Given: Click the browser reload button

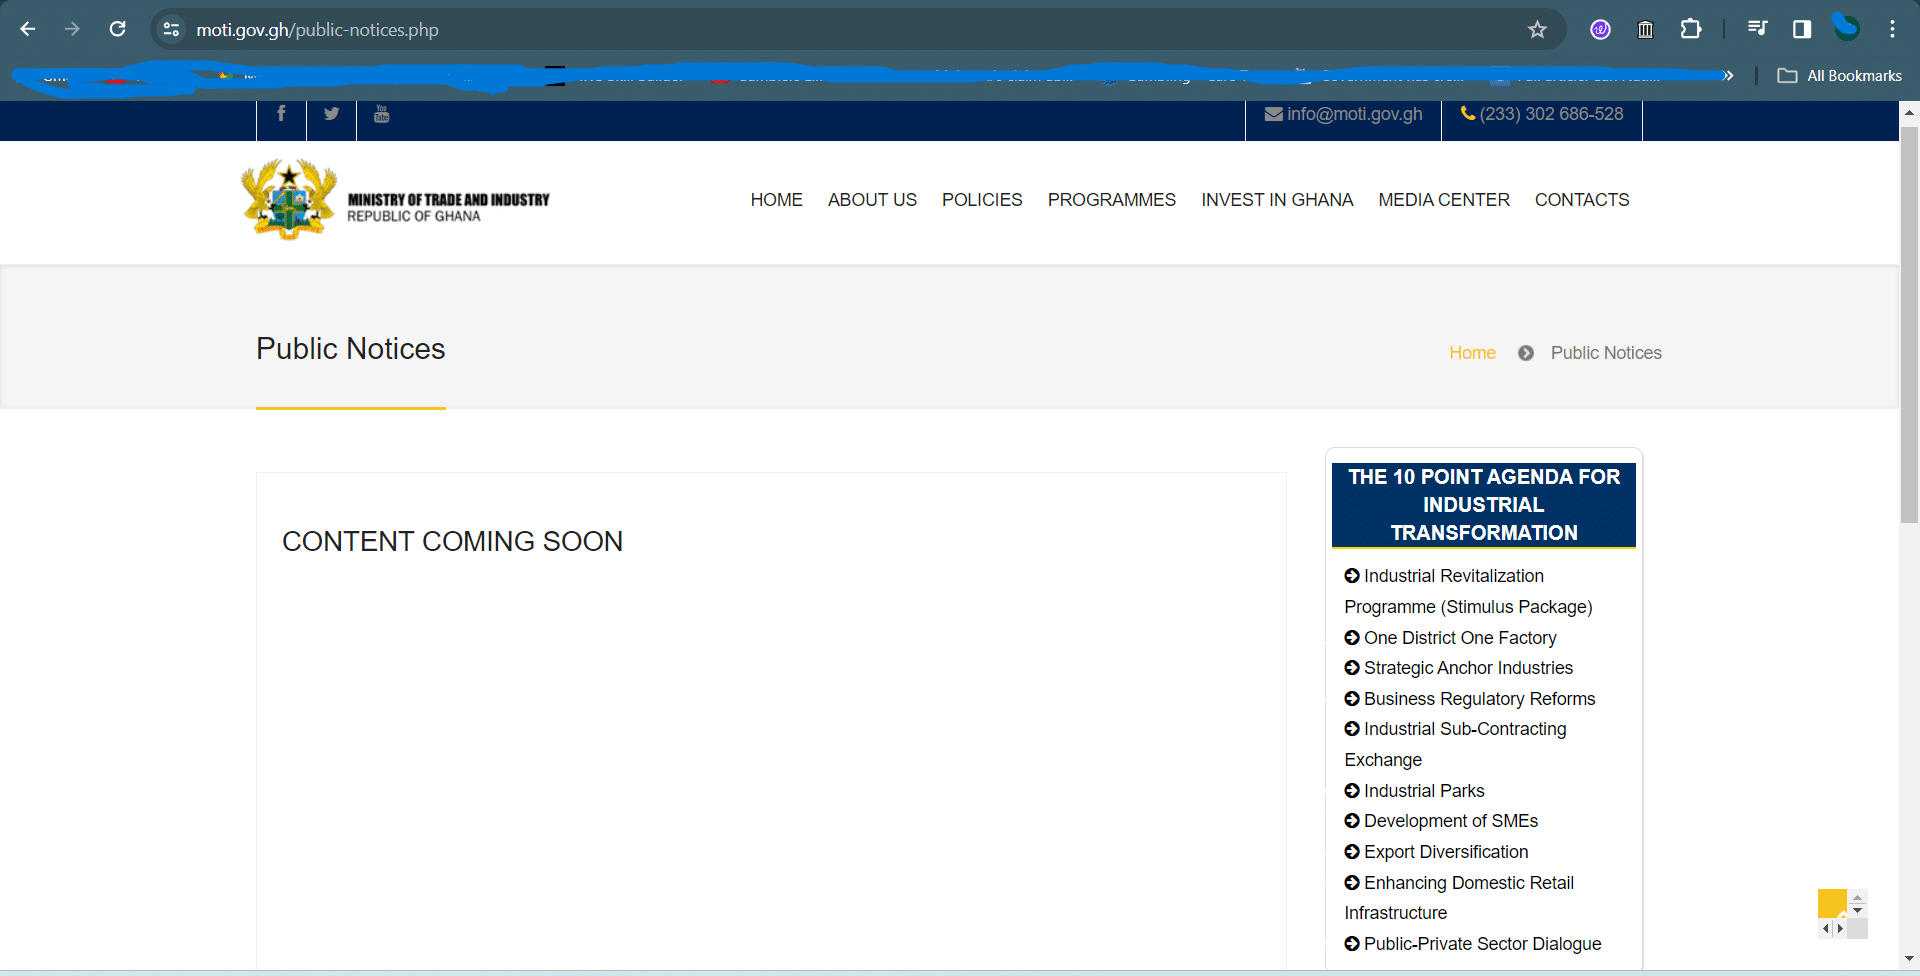Looking at the screenshot, I should coord(118,29).
